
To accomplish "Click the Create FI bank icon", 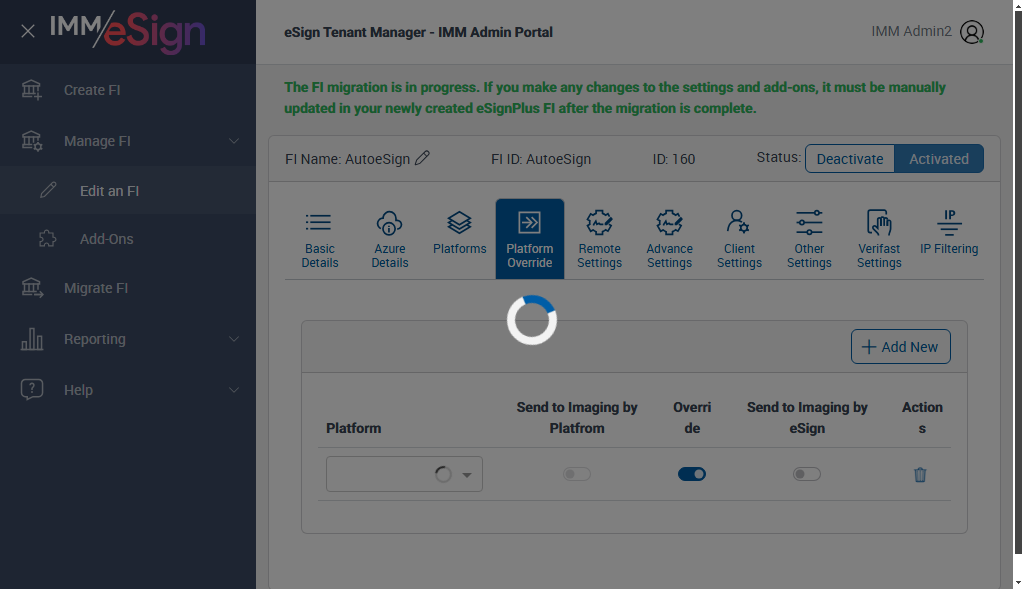I will pyautogui.click(x=31, y=89).
